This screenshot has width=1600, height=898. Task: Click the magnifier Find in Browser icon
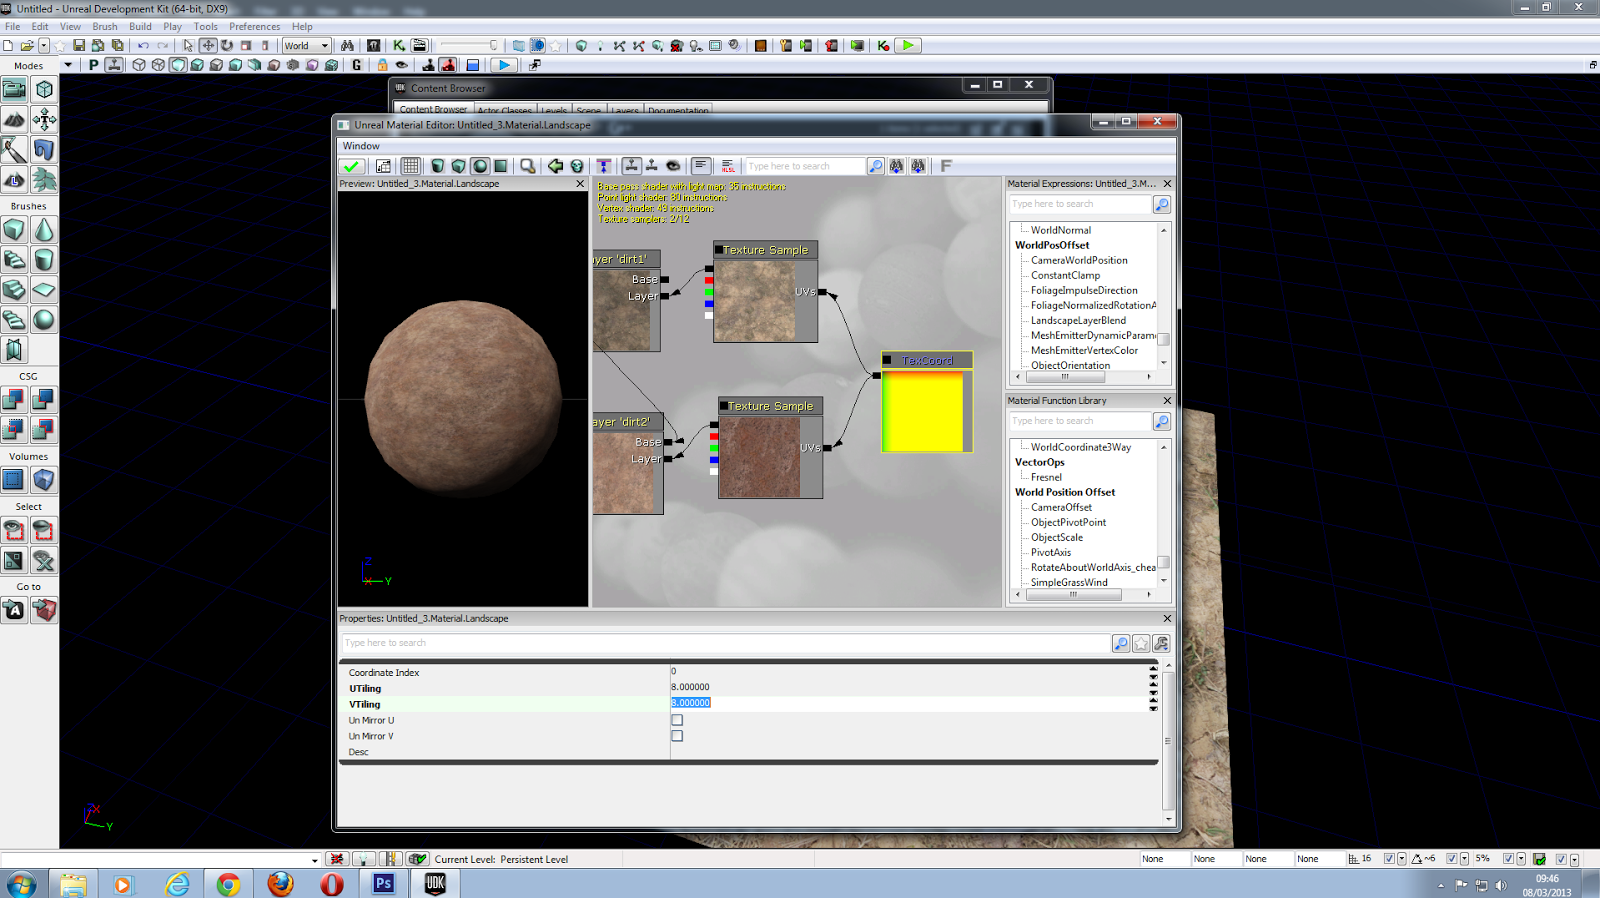click(528, 166)
